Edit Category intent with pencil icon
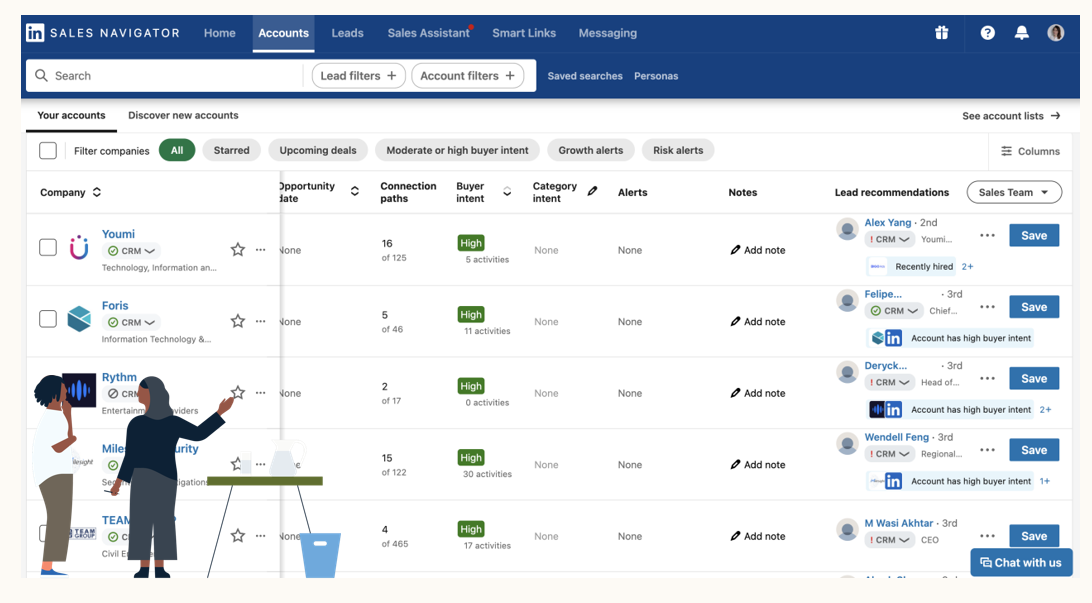Viewport: 1092px width, 603px height. pos(592,191)
